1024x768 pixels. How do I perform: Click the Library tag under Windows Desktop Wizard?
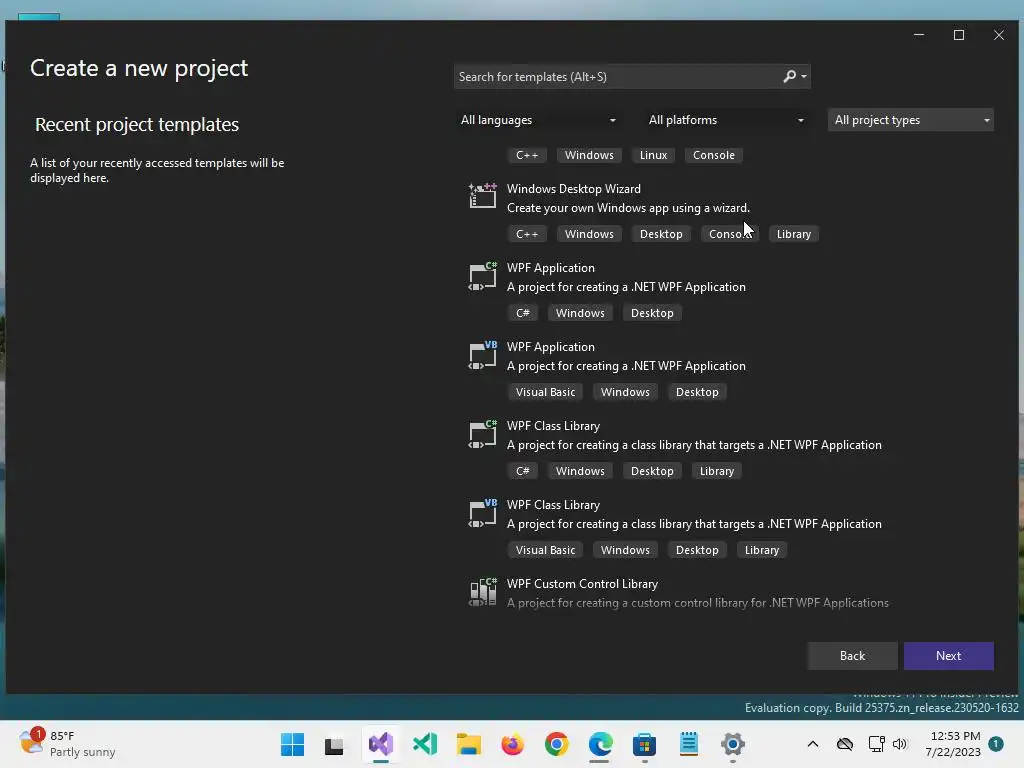click(793, 234)
